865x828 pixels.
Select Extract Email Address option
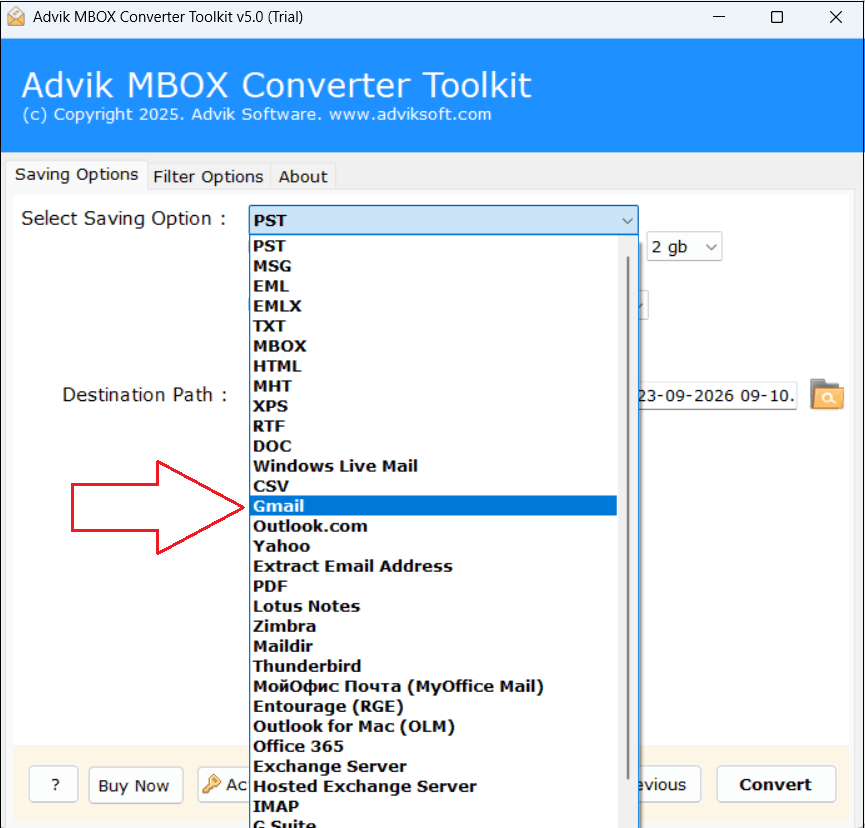point(433,566)
